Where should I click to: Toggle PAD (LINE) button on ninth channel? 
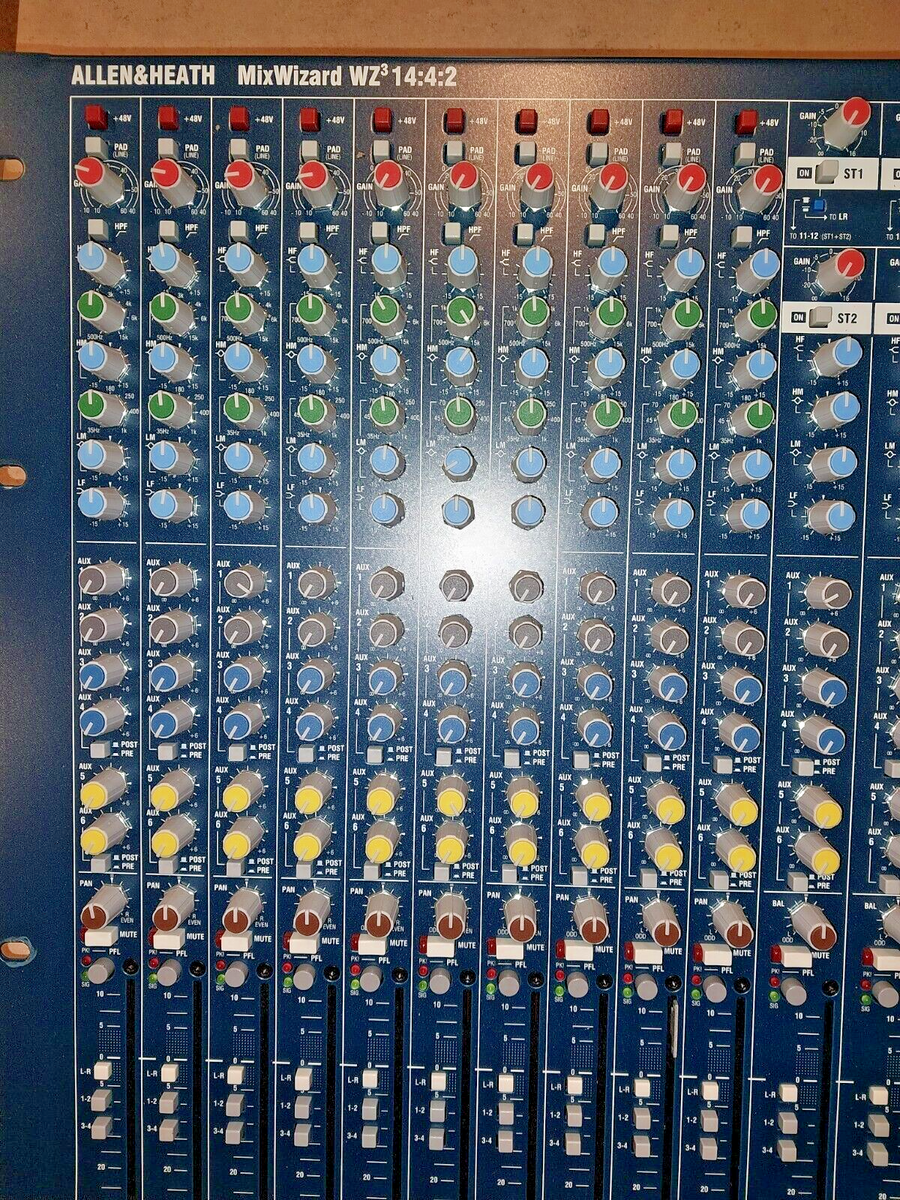click(x=671, y=153)
